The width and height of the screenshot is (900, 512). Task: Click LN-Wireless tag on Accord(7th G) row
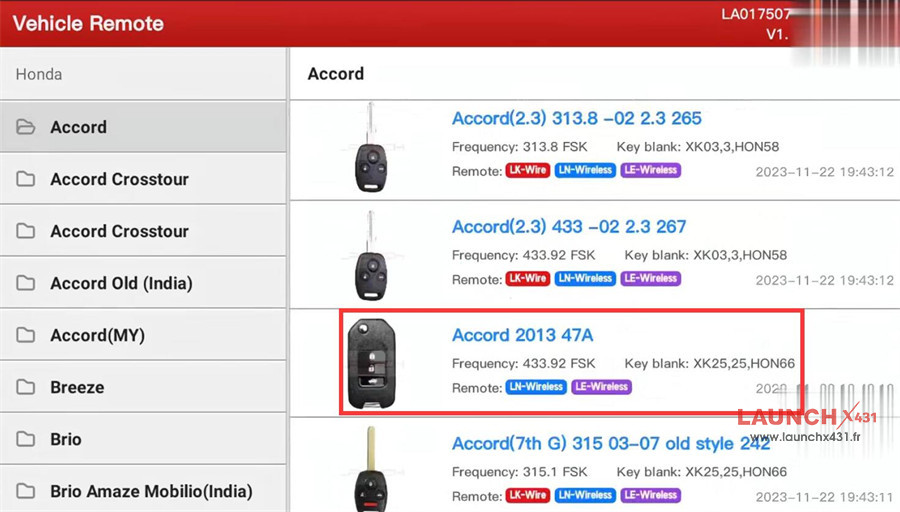tap(585, 495)
